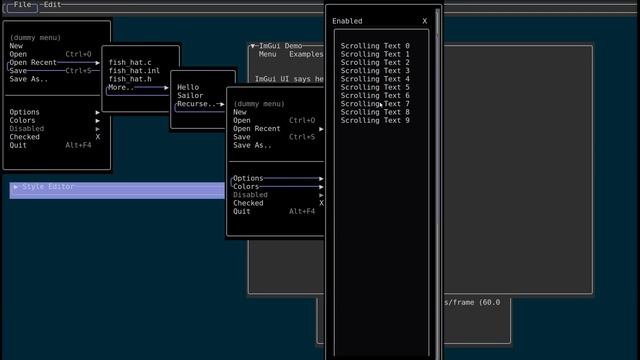
Task: Open Menu in ImGui Demo menubar
Action: (x=267, y=54)
